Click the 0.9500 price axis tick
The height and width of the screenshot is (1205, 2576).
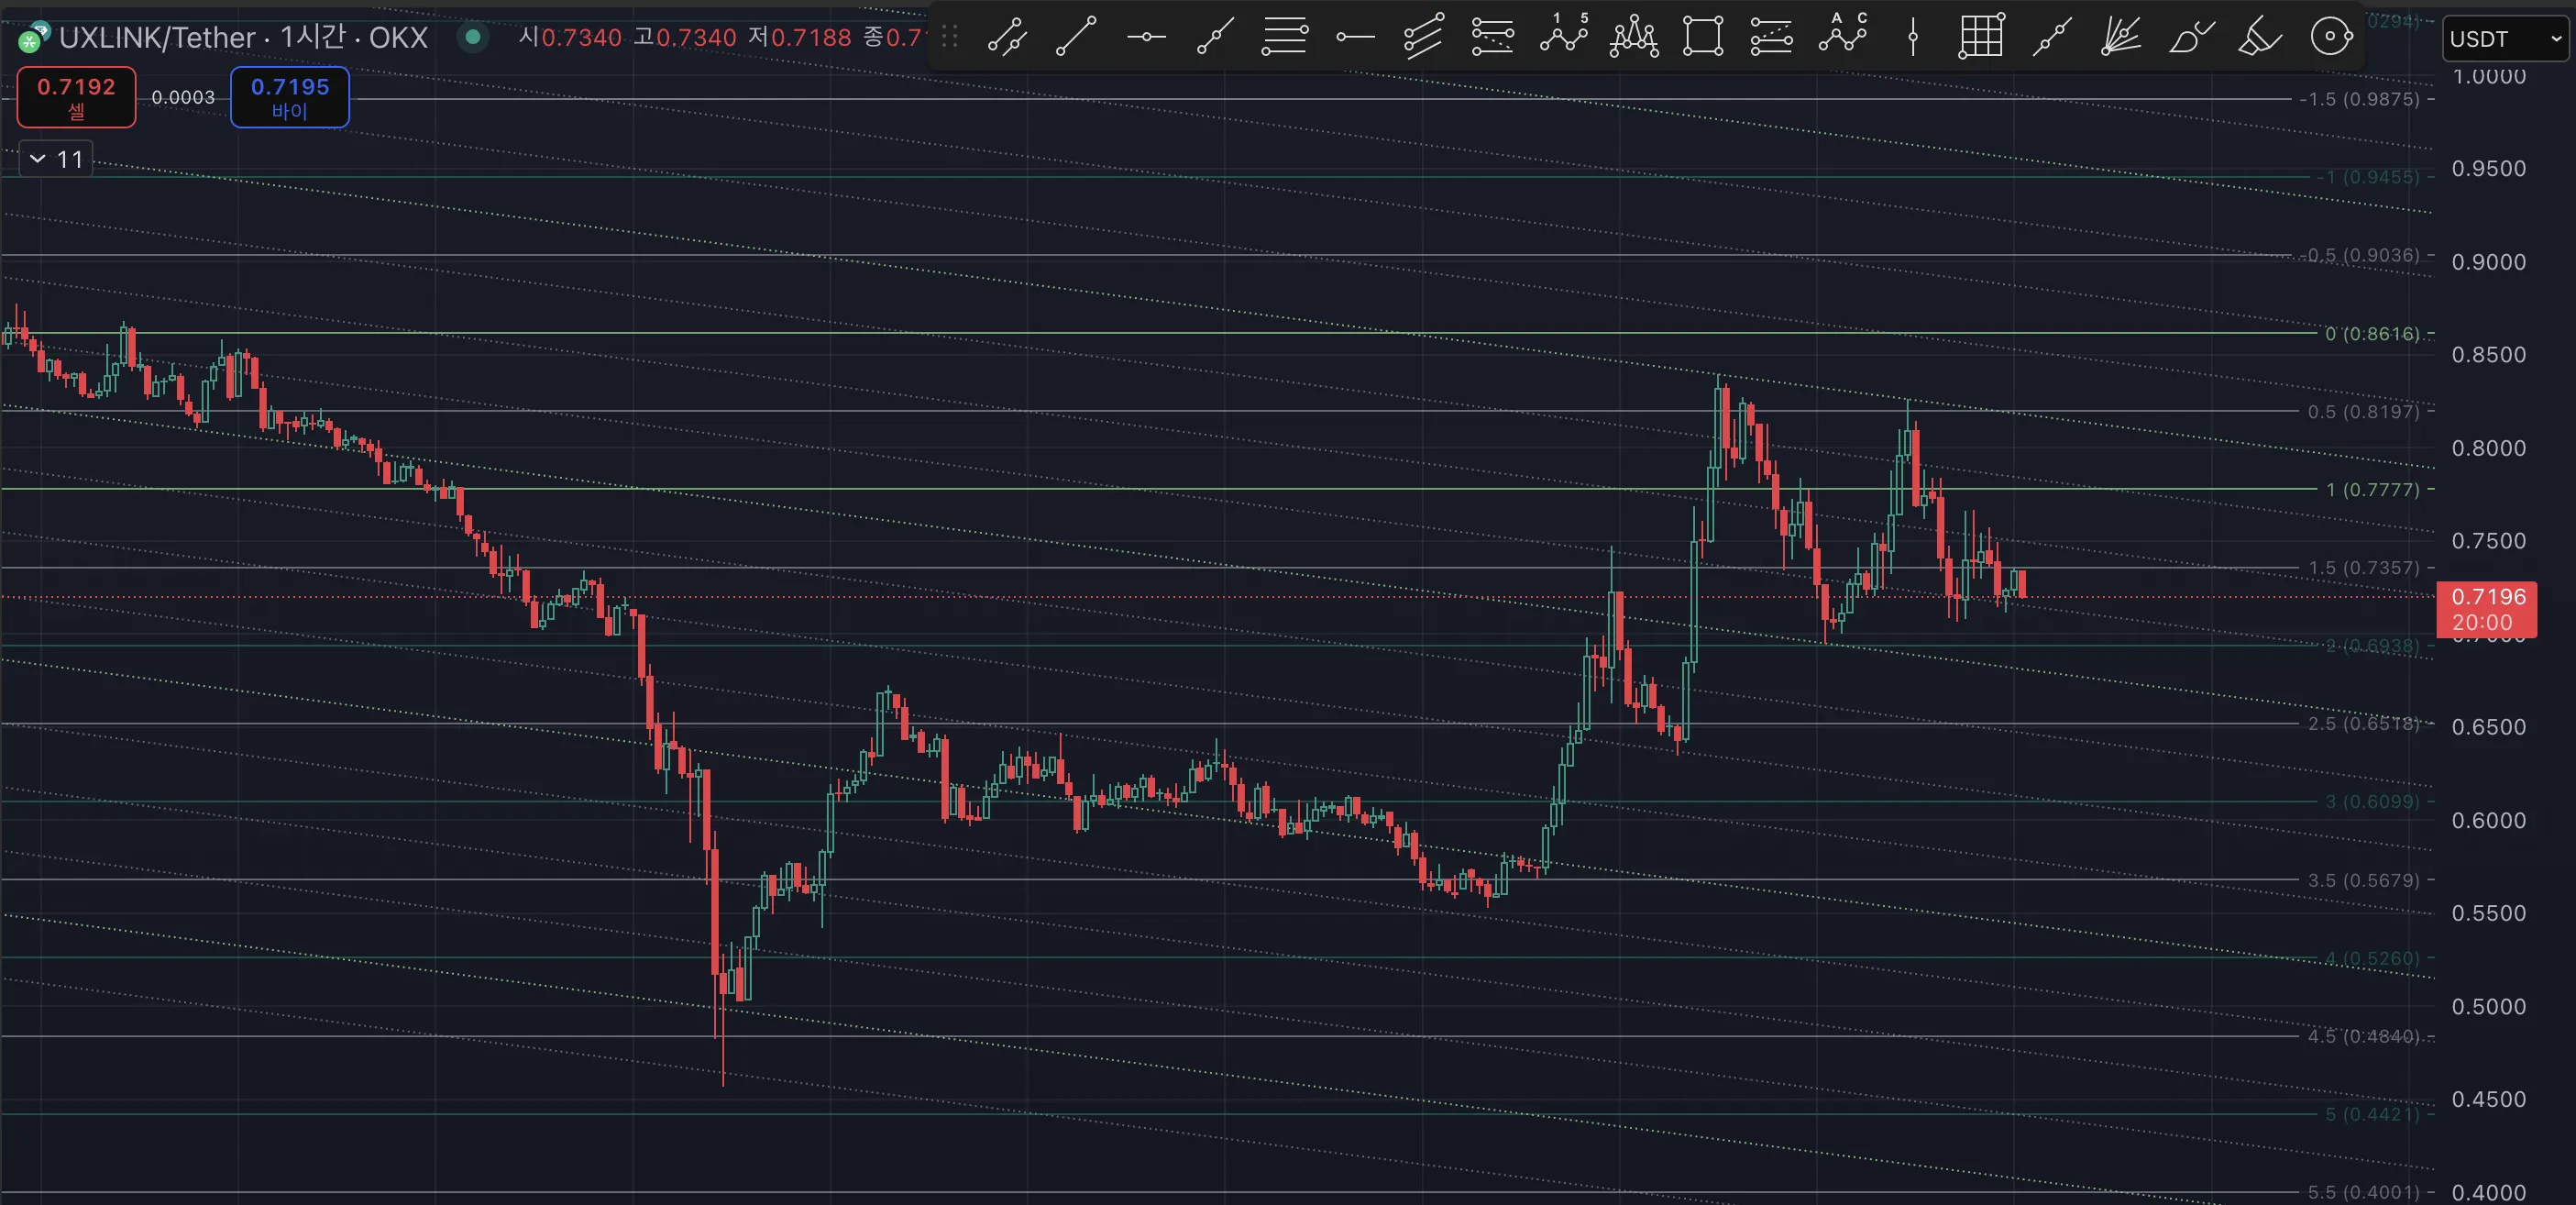point(2488,168)
